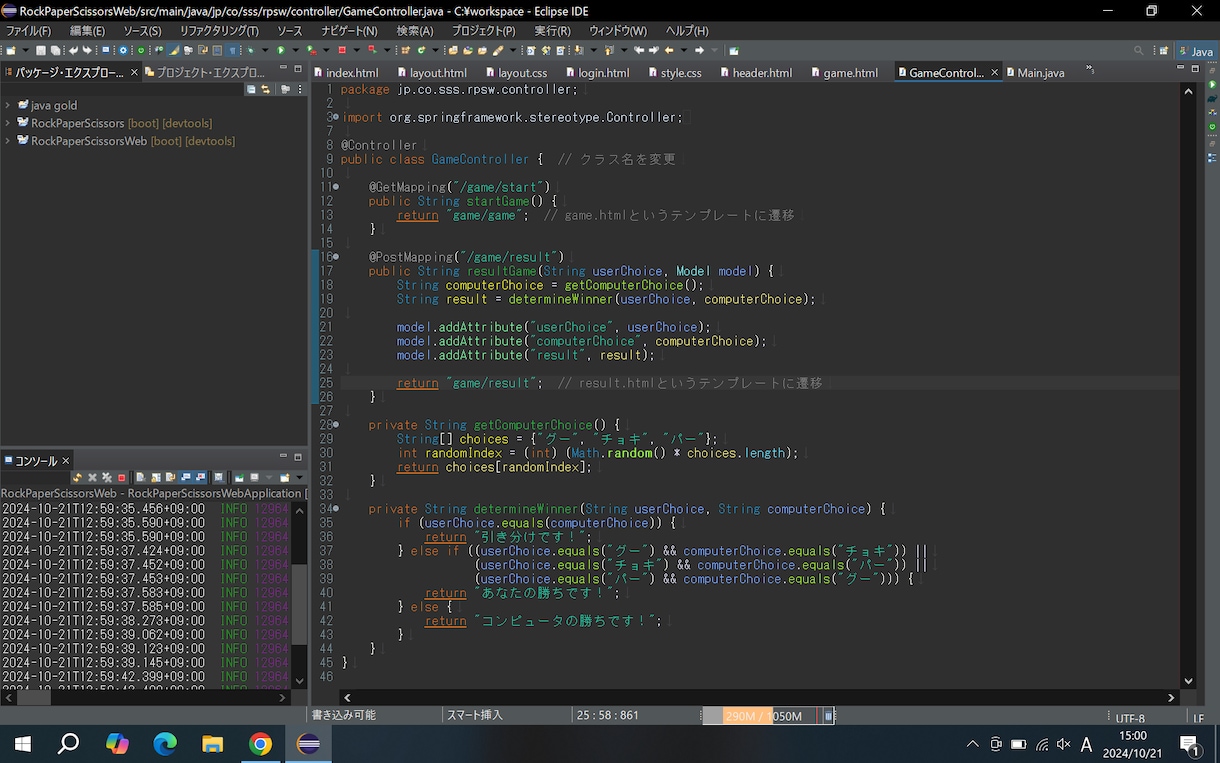1220x763 pixels.
Task: Click the taskbar clock showing 15:00
Action: [x=1133, y=743]
